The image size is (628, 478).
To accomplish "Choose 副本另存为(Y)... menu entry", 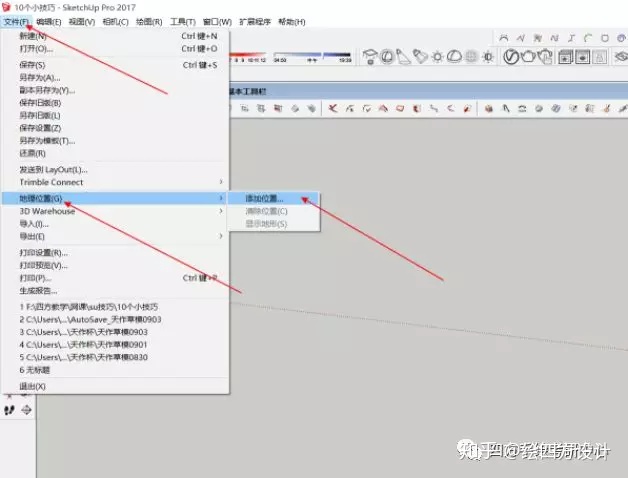I will 115,90.
